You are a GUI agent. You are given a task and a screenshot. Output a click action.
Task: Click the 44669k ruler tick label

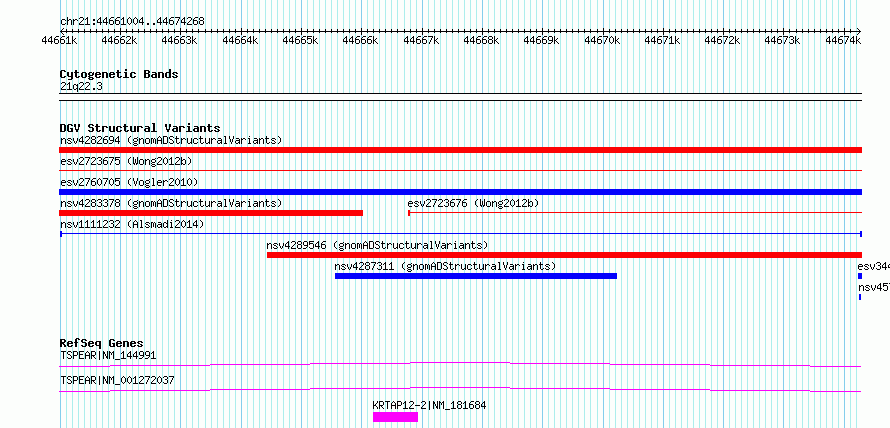541,40
